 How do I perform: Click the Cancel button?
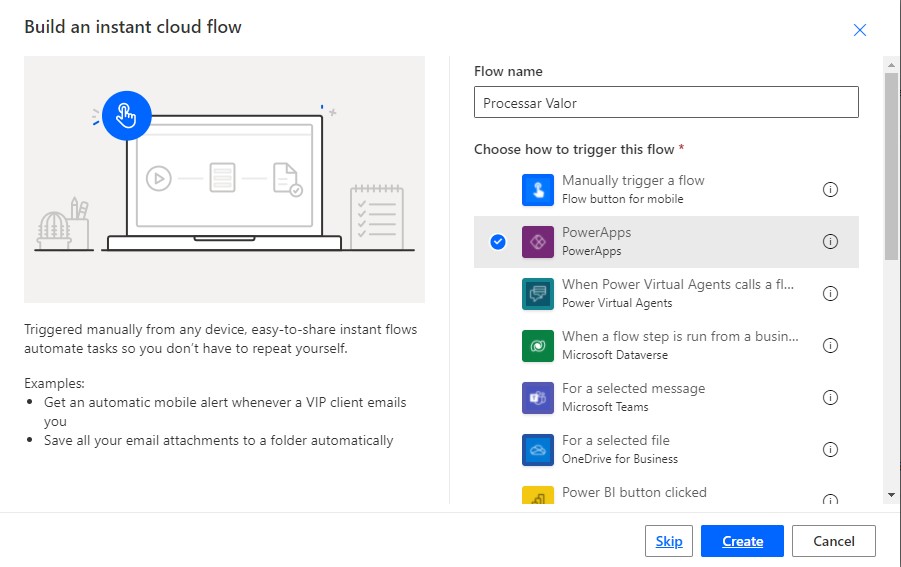tap(834, 541)
